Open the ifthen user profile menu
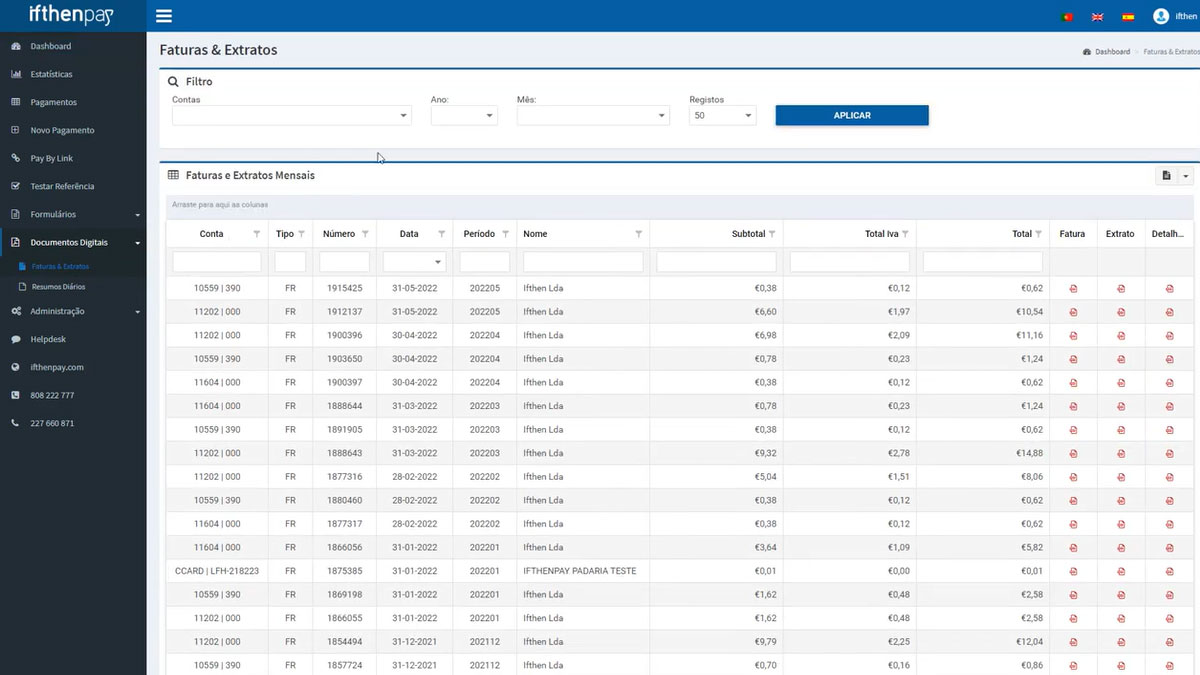 coord(1175,16)
